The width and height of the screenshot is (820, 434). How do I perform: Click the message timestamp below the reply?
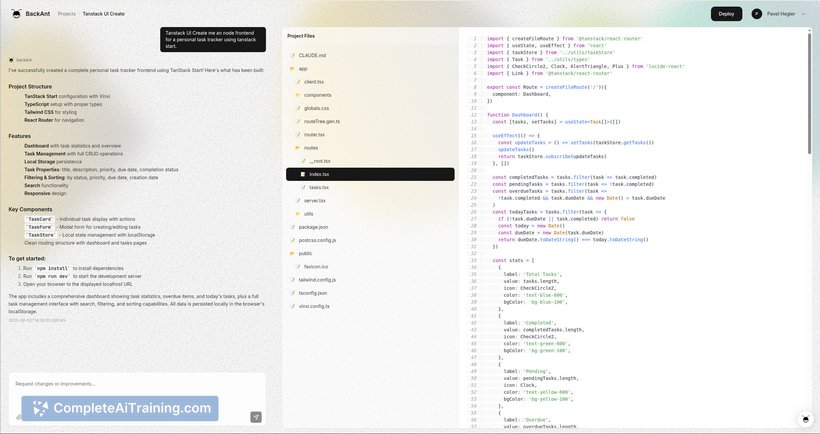(37, 320)
